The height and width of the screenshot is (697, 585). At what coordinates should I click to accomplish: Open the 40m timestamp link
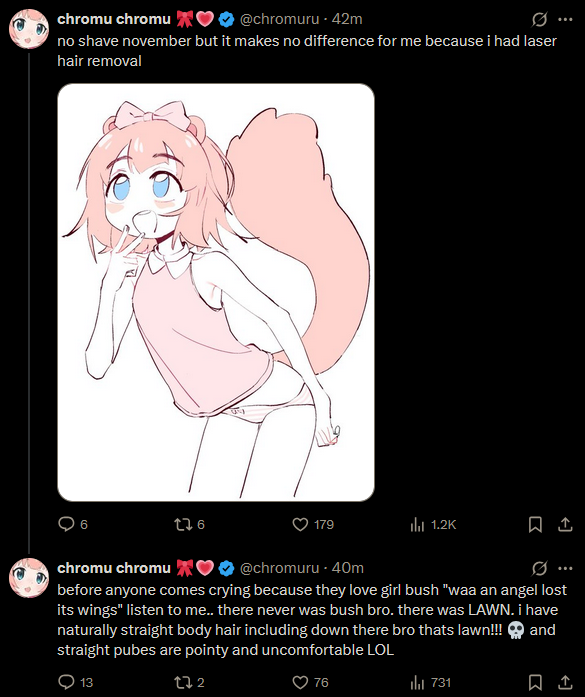348,568
